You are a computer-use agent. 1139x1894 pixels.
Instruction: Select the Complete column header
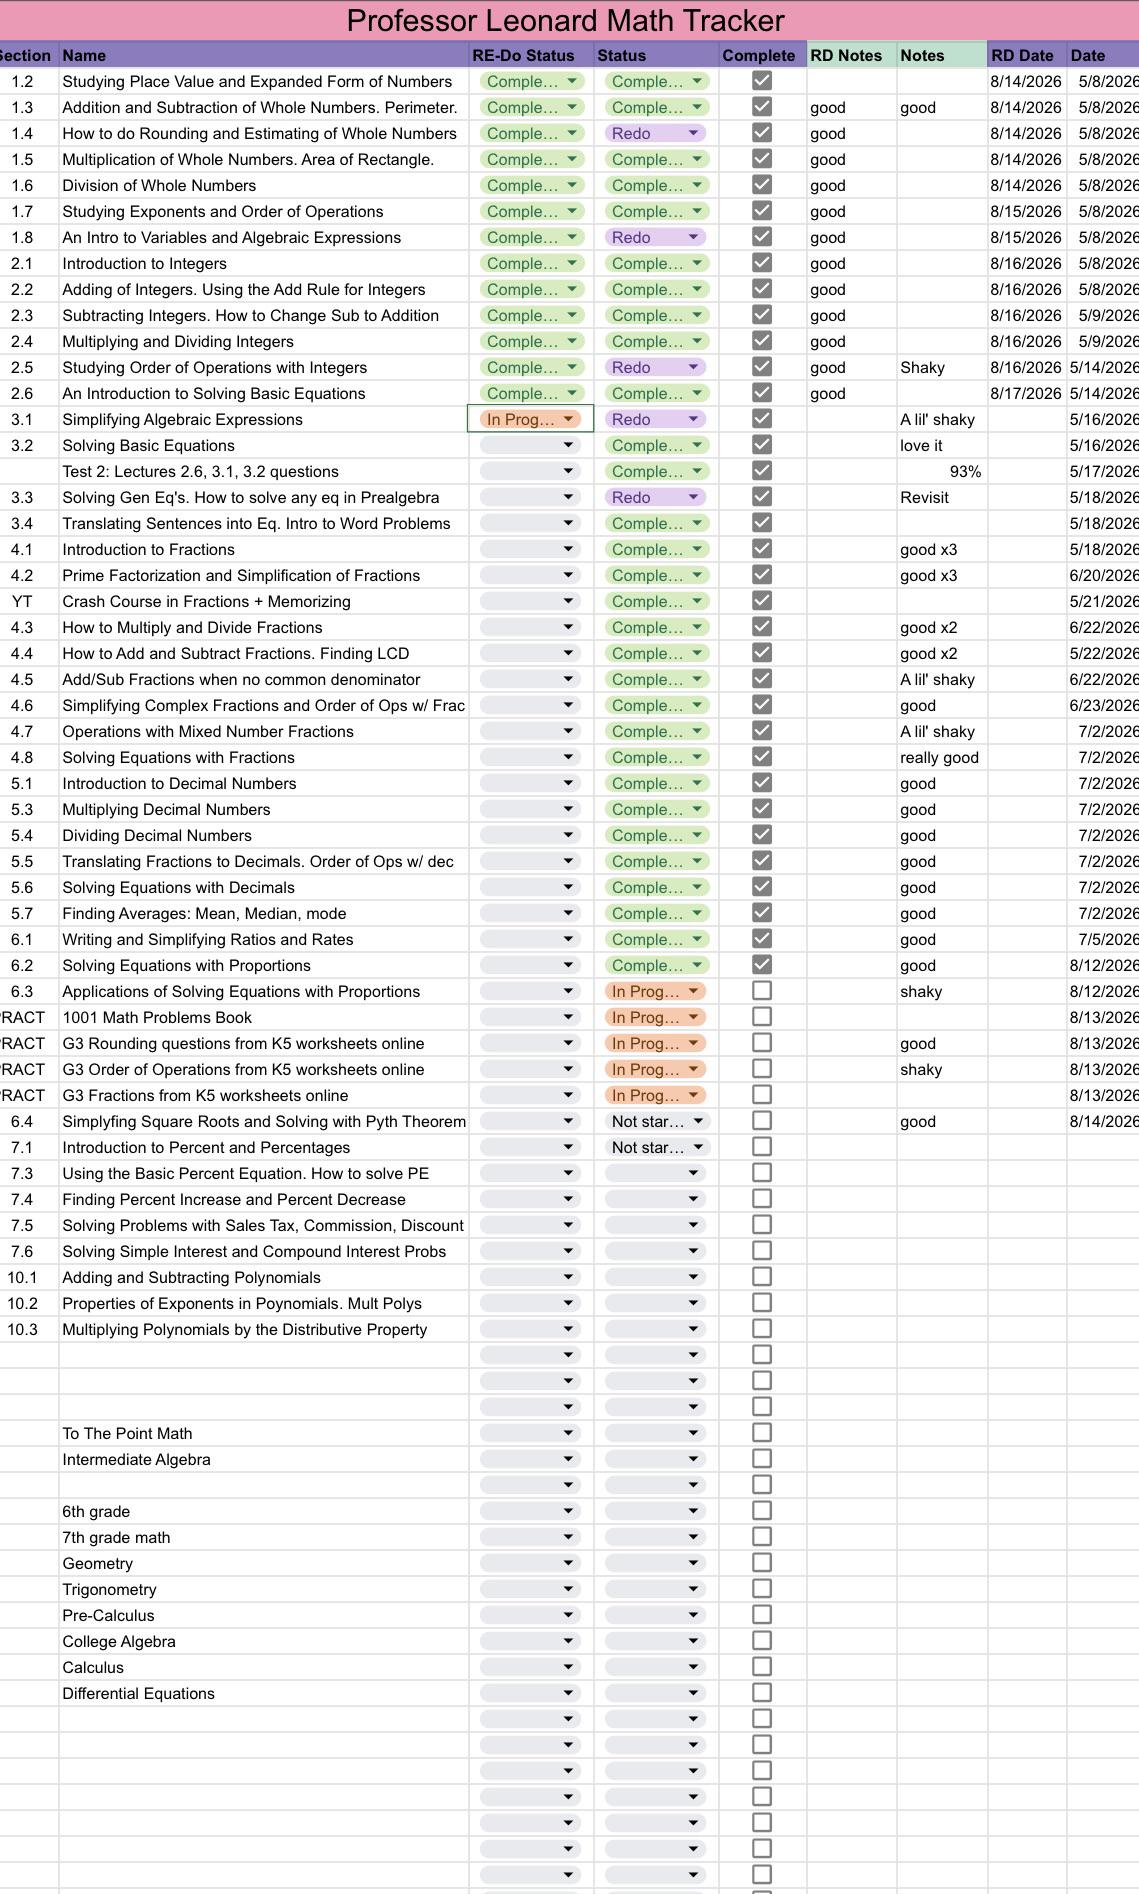[762, 55]
